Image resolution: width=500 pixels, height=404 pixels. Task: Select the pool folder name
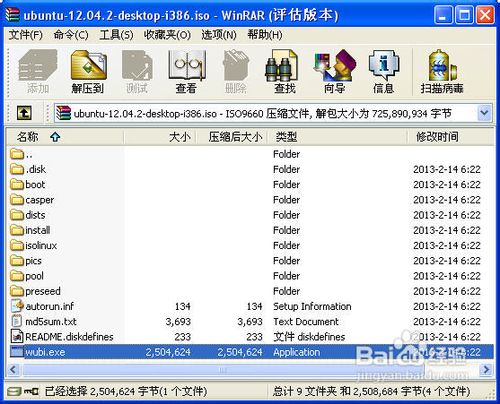click(34, 276)
